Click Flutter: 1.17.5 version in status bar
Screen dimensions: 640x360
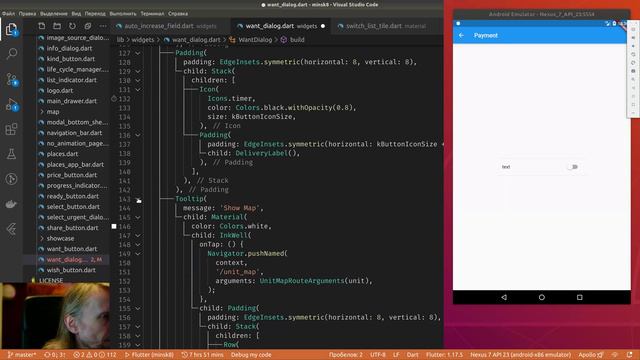tap(444, 355)
